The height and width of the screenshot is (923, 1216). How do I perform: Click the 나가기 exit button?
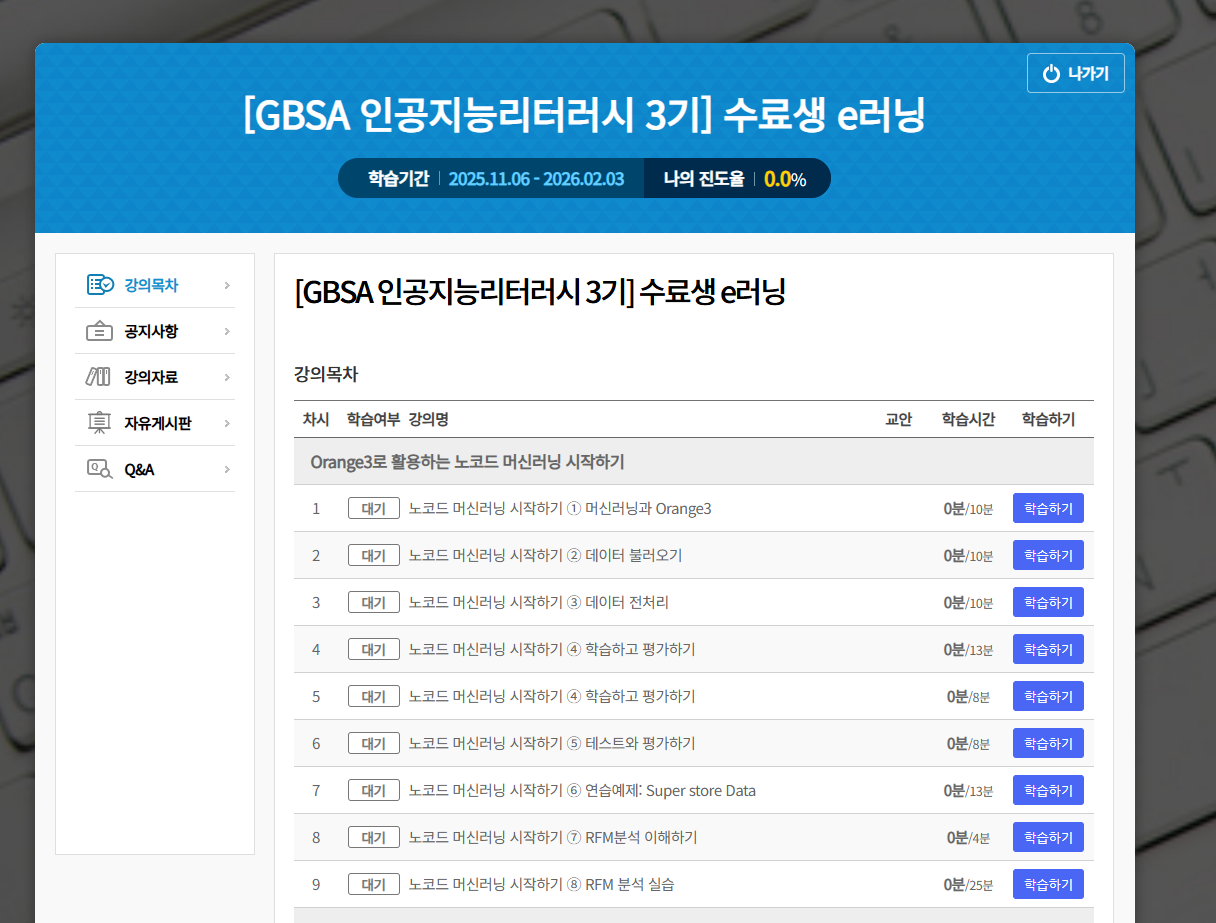(x=1076, y=73)
